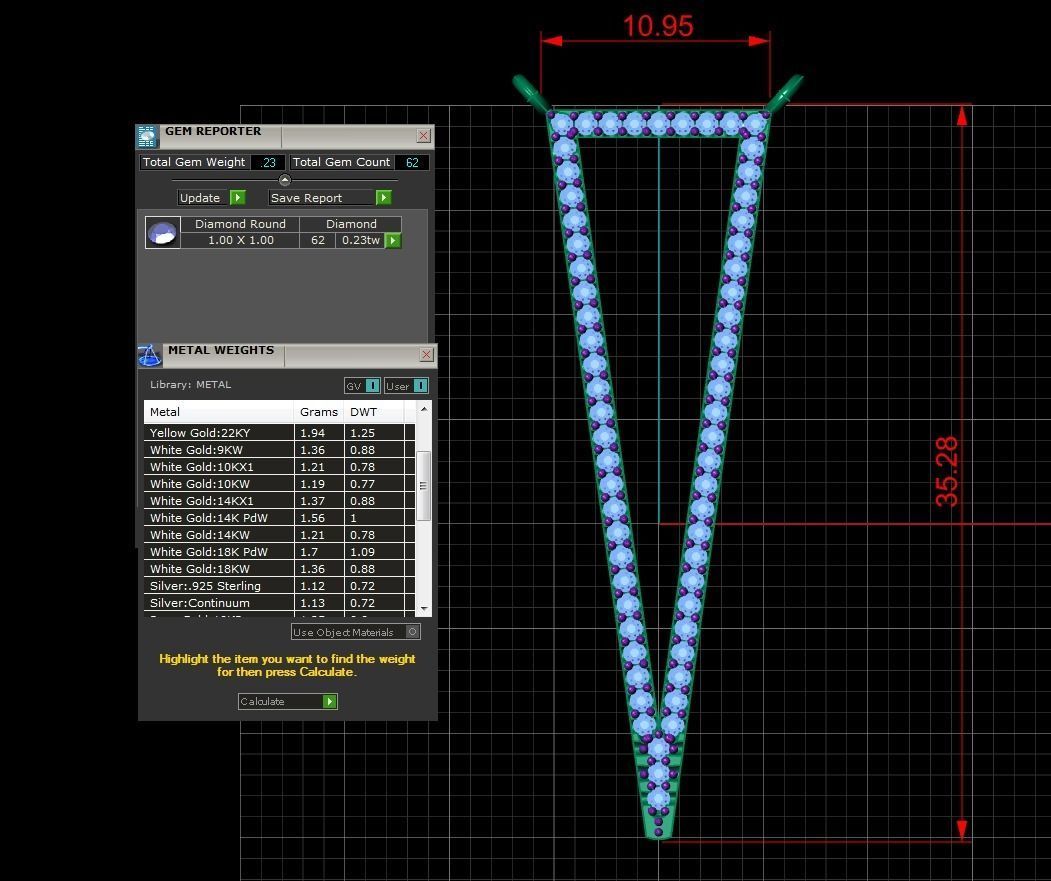The width and height of the screenshot is (1051, 881).
Task: Click the green arrow beside Update
Action: coord(237,198)
